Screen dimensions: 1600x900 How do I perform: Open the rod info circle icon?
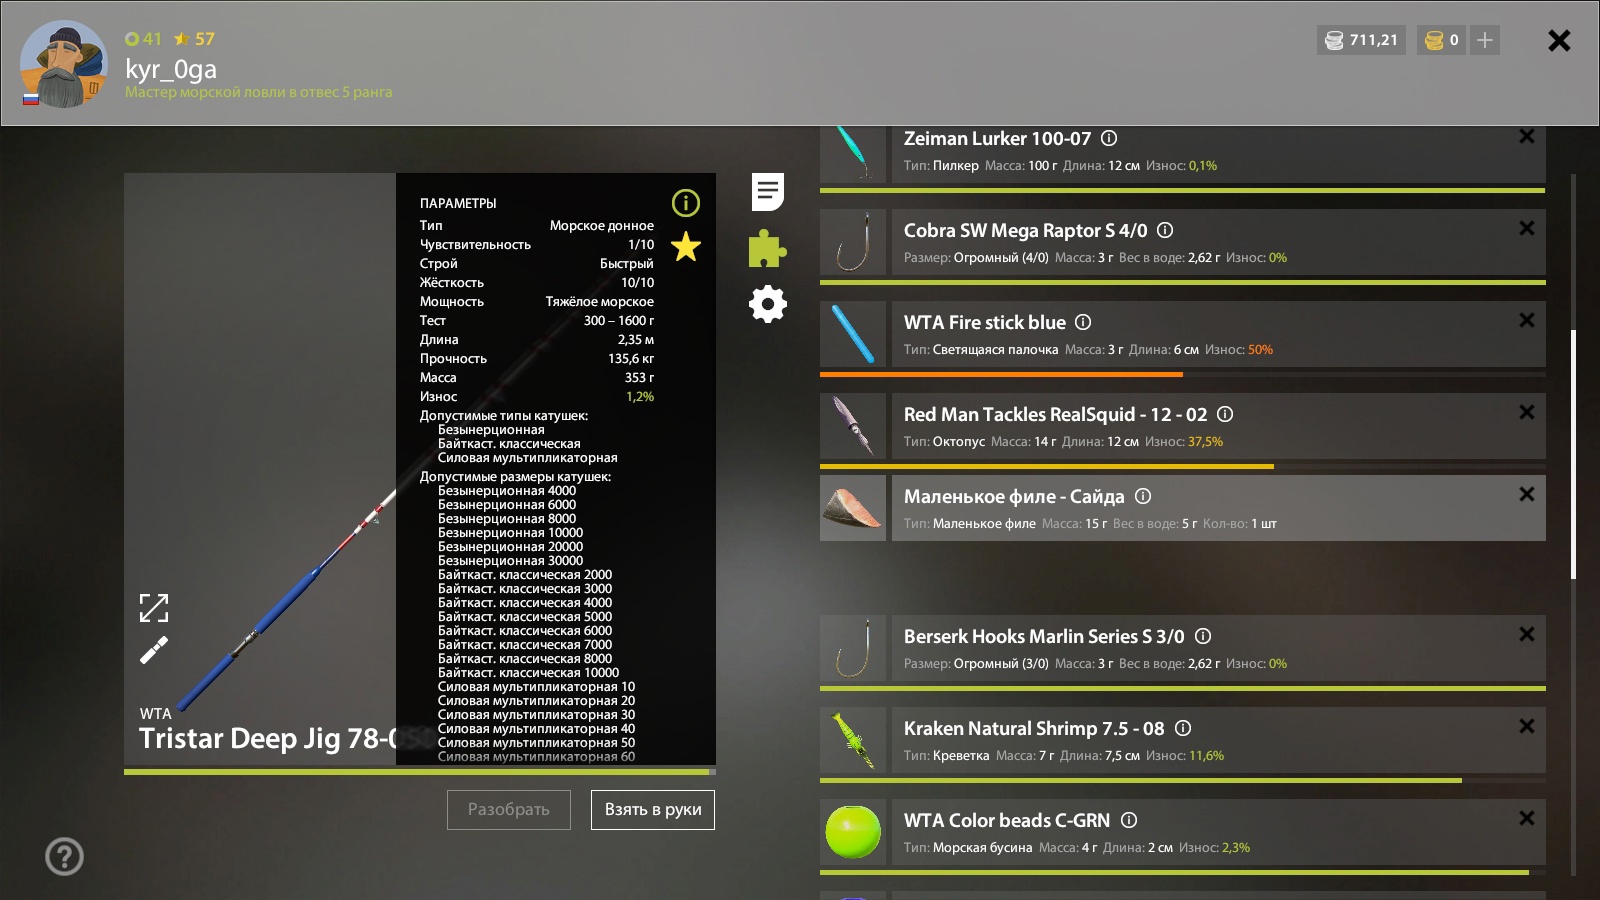point(686,203)
